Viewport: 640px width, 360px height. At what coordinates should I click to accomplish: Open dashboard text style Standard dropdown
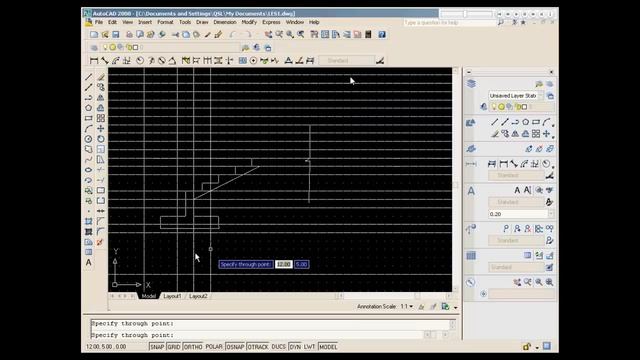(516, 202)
